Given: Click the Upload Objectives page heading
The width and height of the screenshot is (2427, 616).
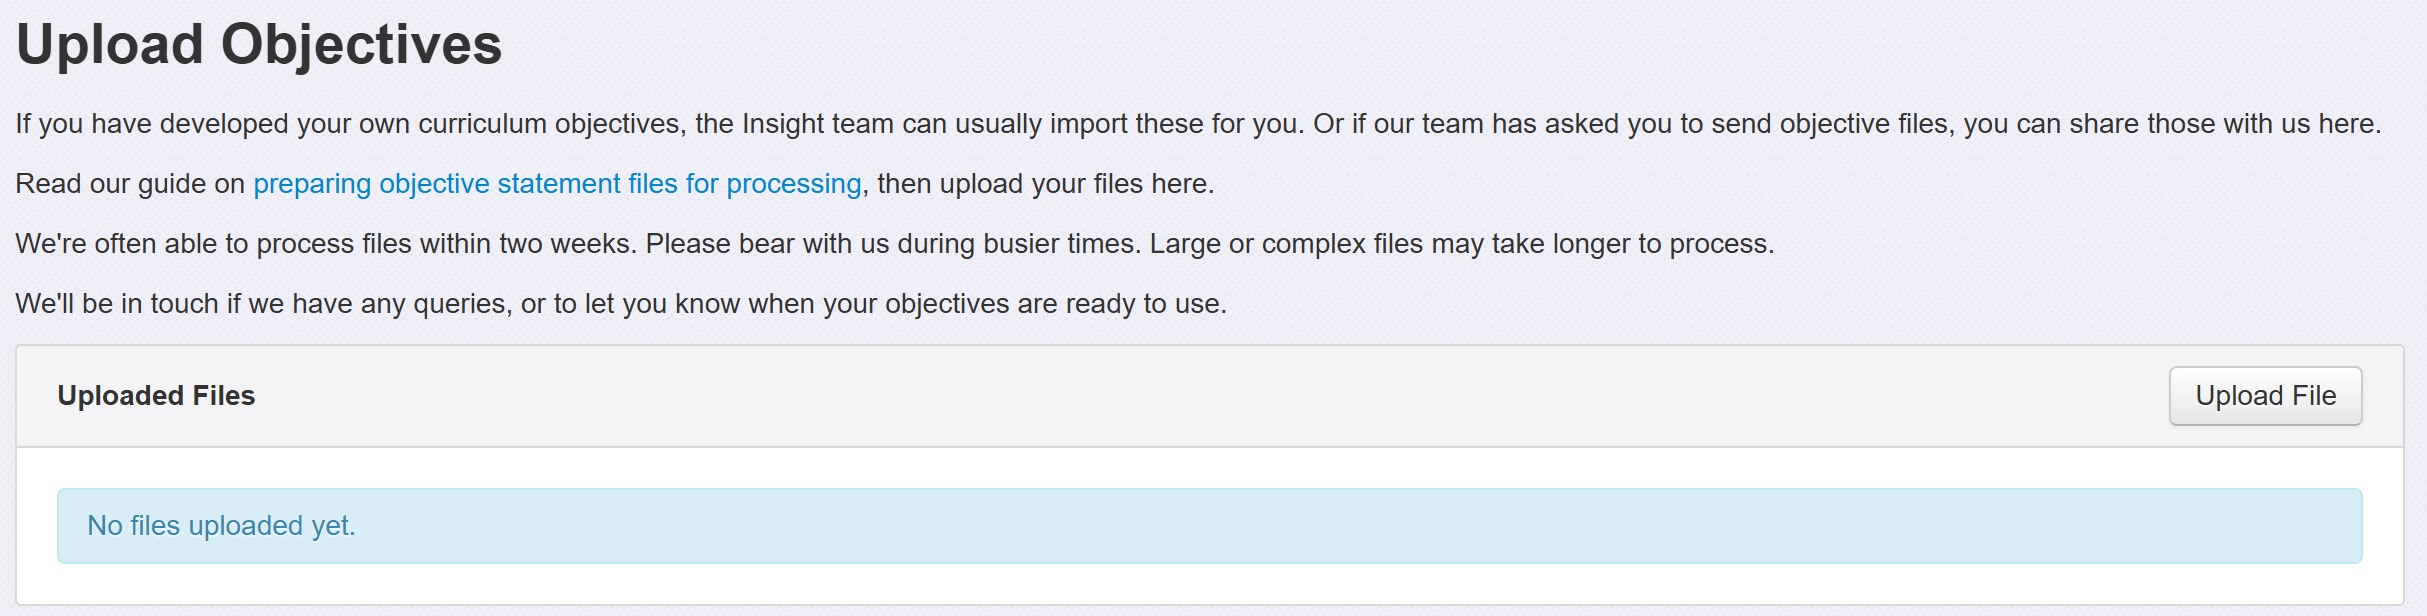Looking at the screenshot, I should click(259, 45).
